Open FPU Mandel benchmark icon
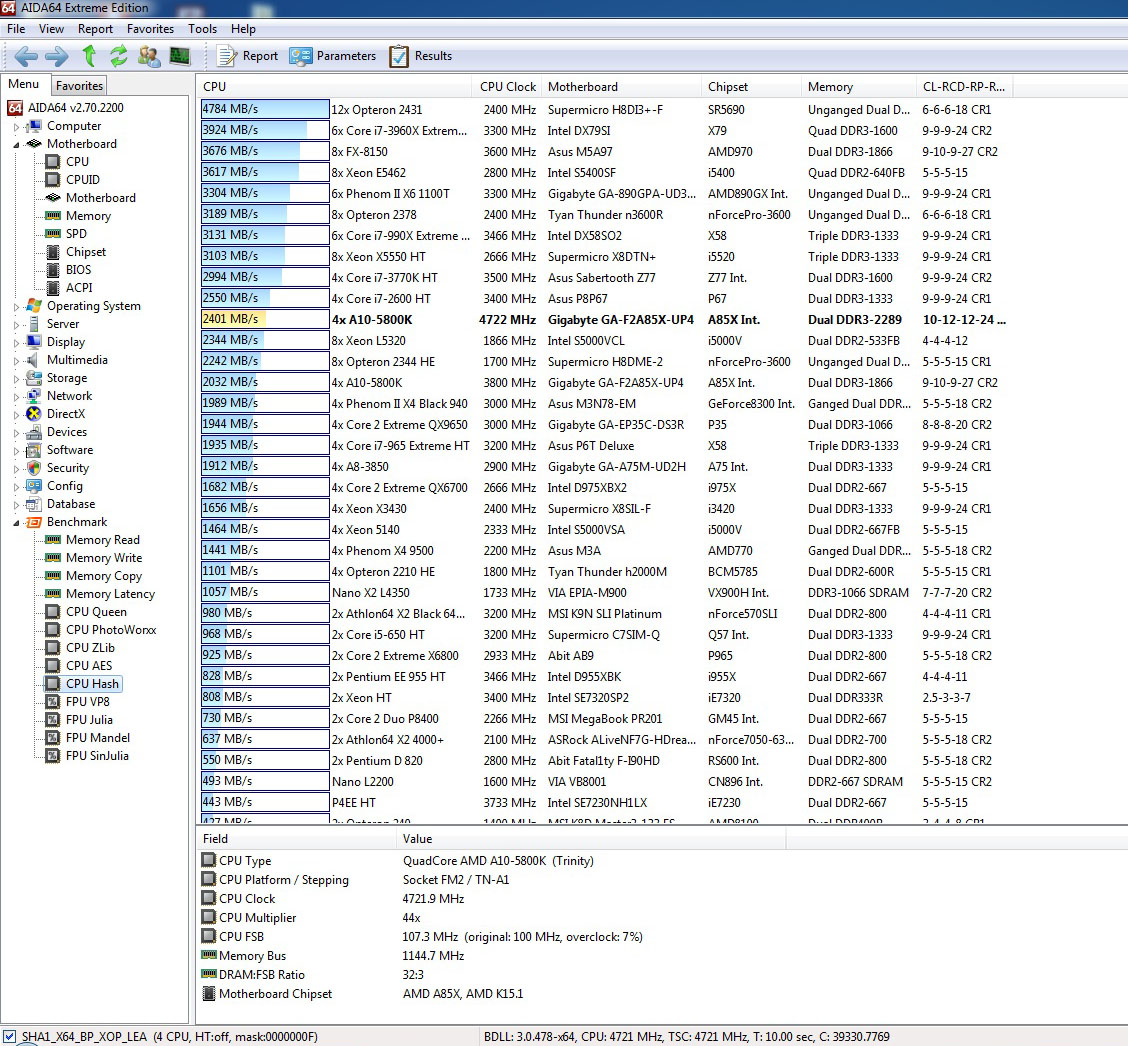 (53, 737)
